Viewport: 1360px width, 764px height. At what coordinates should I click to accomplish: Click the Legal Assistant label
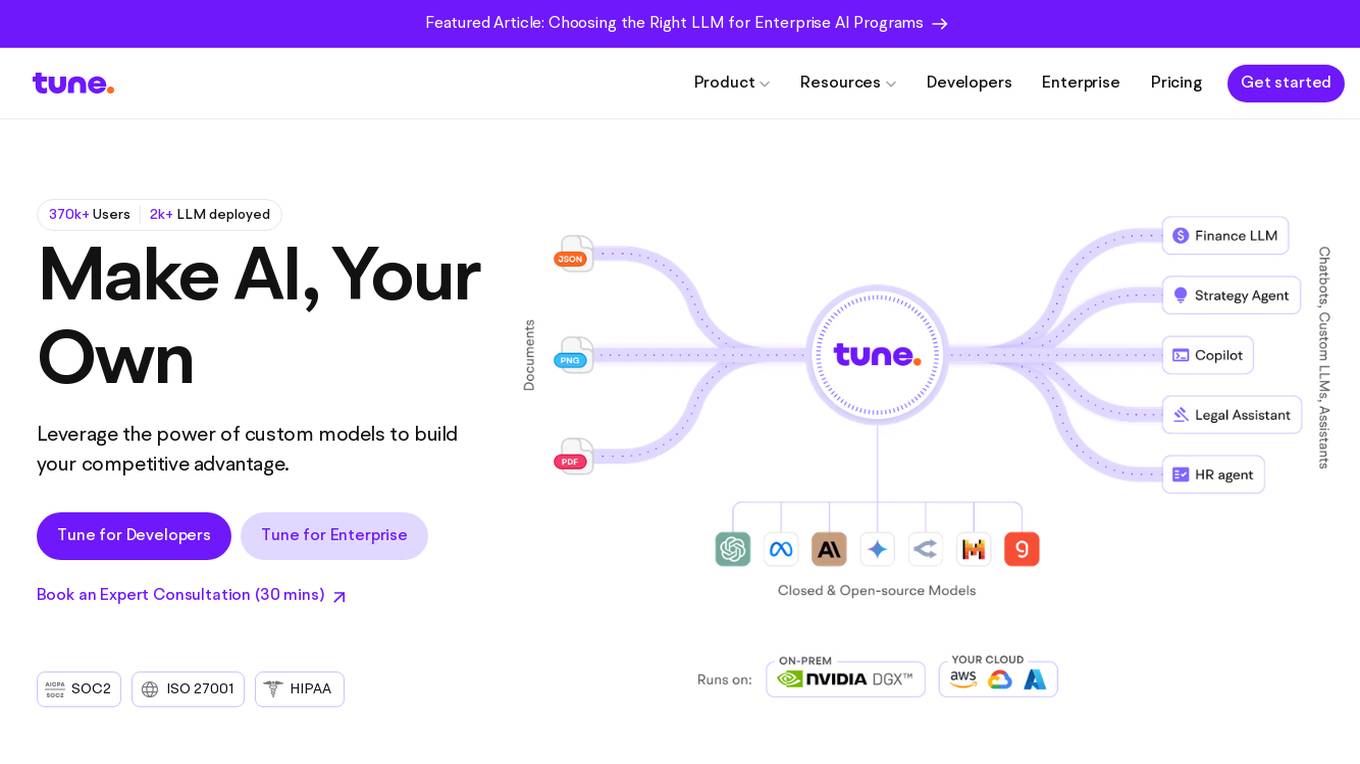[x=1243, y=415]
